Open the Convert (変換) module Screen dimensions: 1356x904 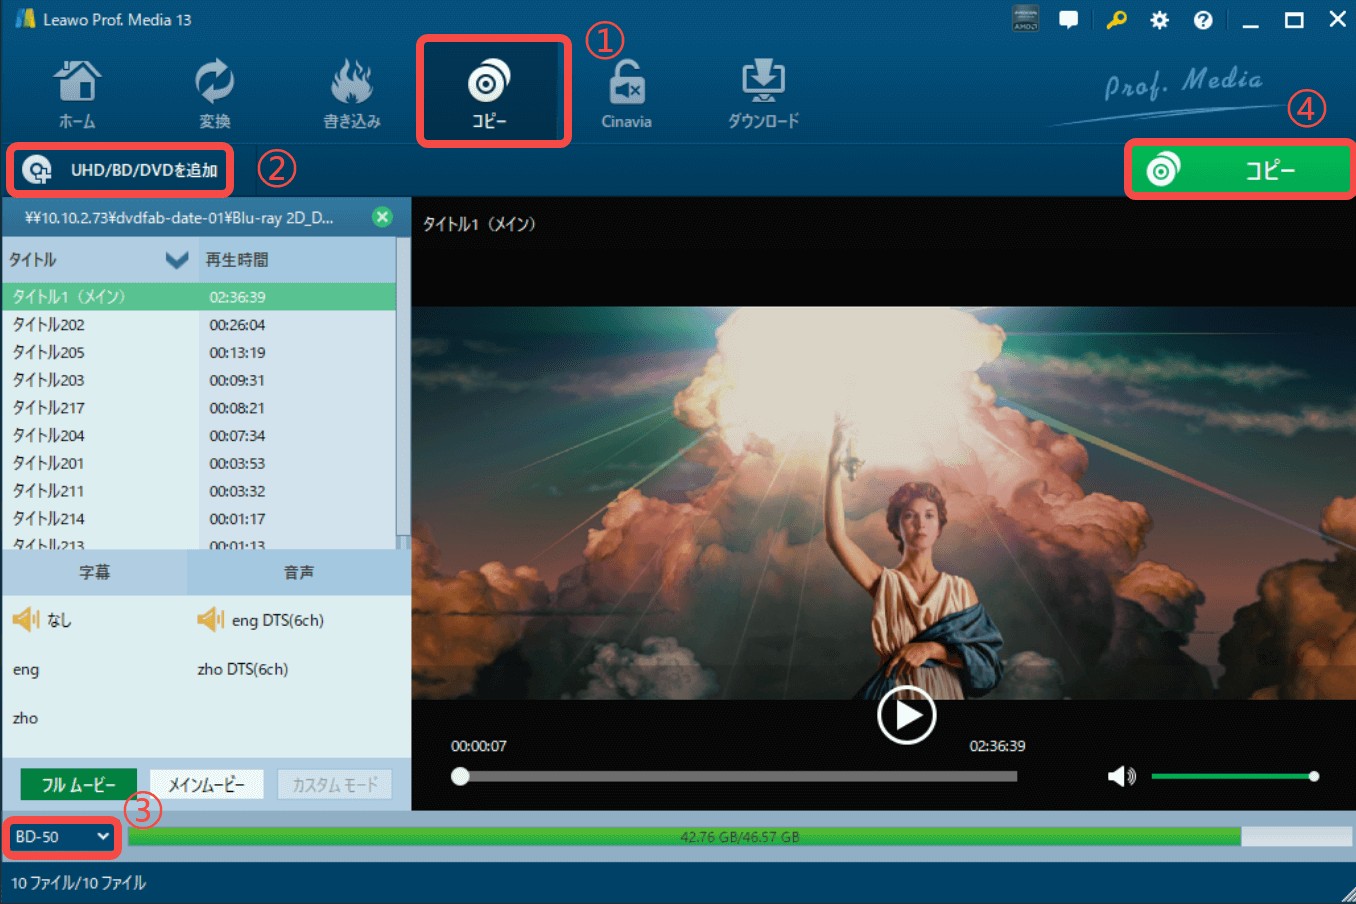(214, 95)
